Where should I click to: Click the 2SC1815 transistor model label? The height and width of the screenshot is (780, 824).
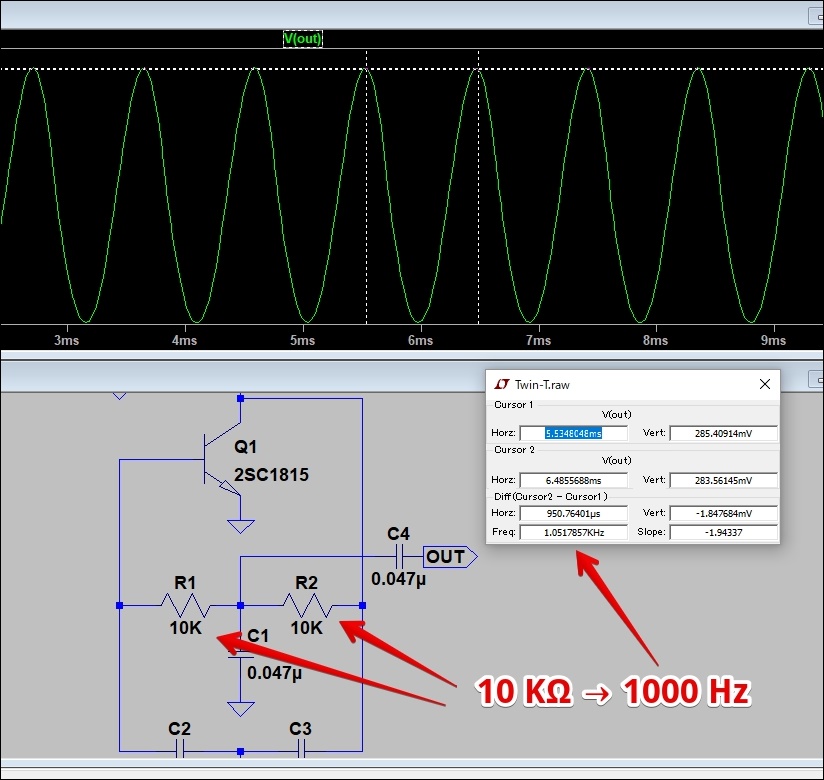tap(271, 475)
